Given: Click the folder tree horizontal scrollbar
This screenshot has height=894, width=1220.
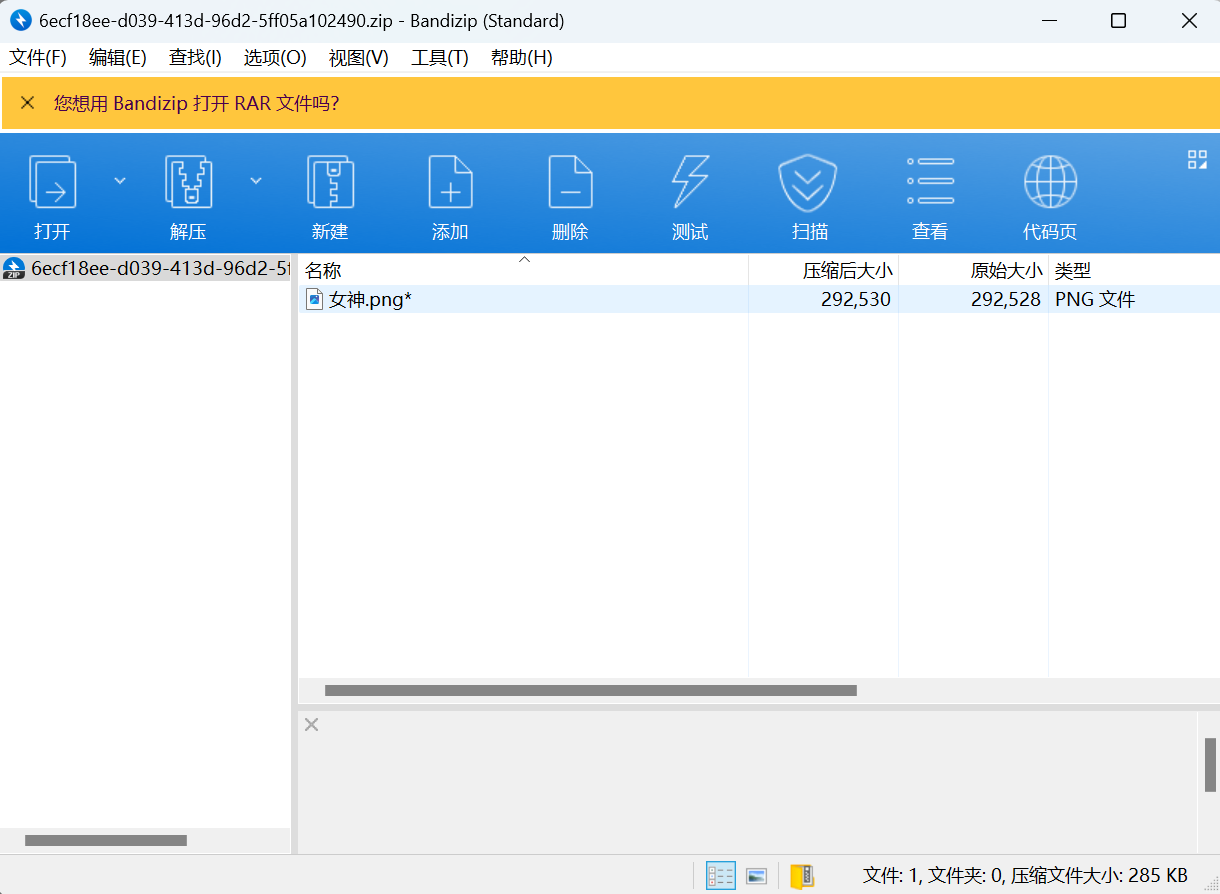Looking at the screenshot, I should [106, 840].
